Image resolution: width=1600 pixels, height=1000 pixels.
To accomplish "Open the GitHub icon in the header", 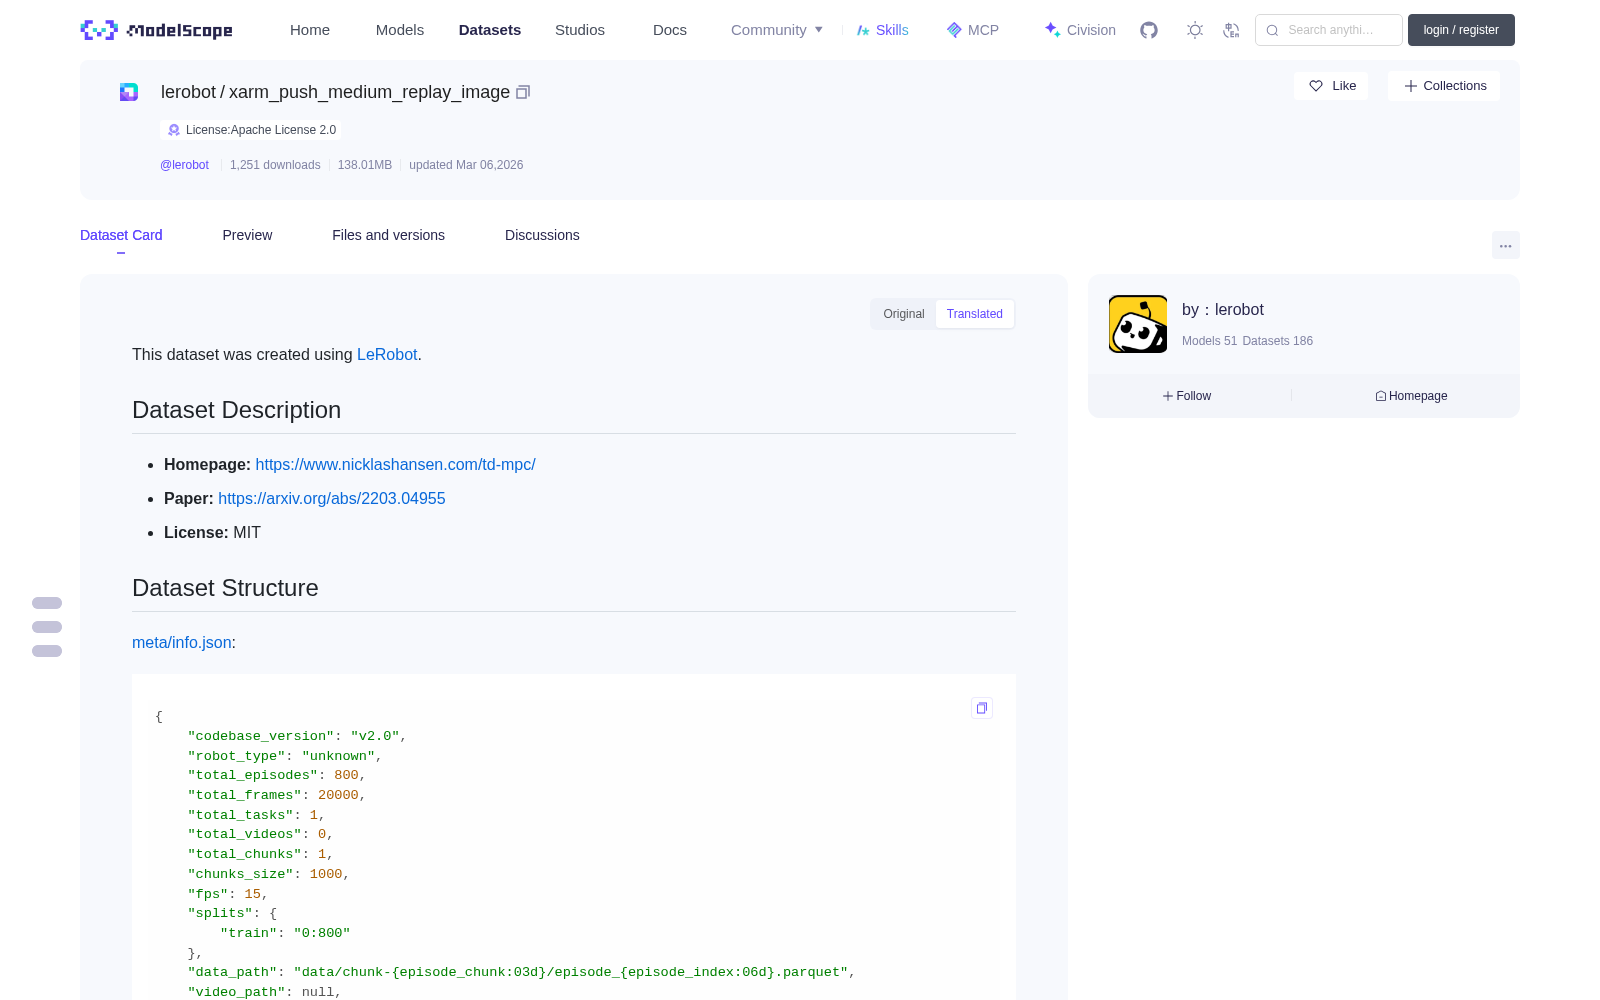I will (1149, 30).
